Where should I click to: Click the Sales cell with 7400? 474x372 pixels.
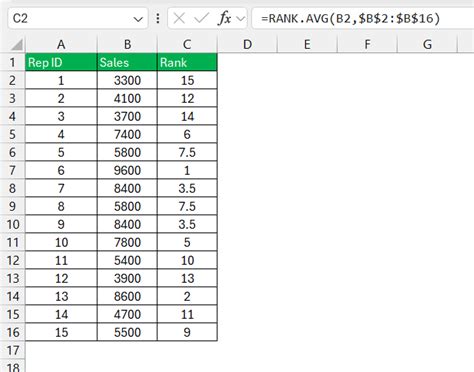[127, 134]
